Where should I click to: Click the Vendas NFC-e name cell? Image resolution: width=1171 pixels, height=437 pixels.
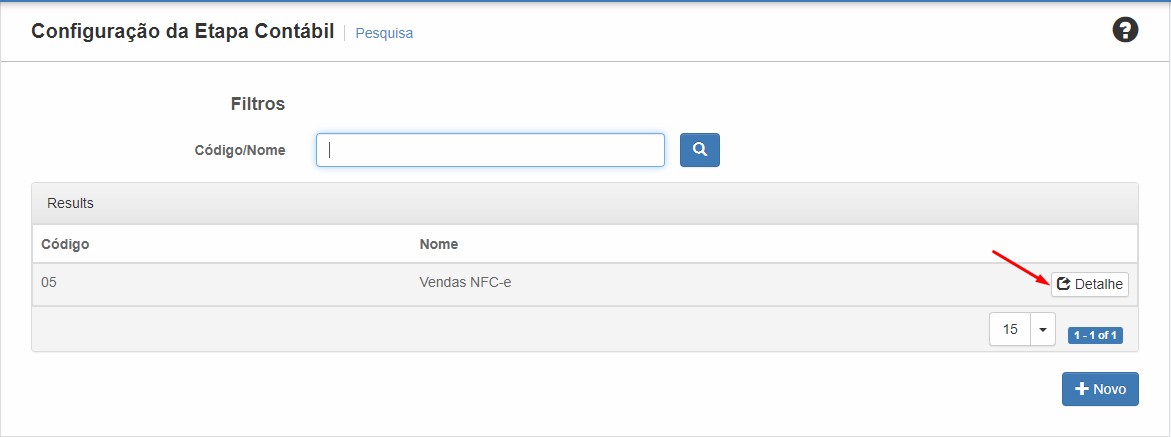[466, 283]
